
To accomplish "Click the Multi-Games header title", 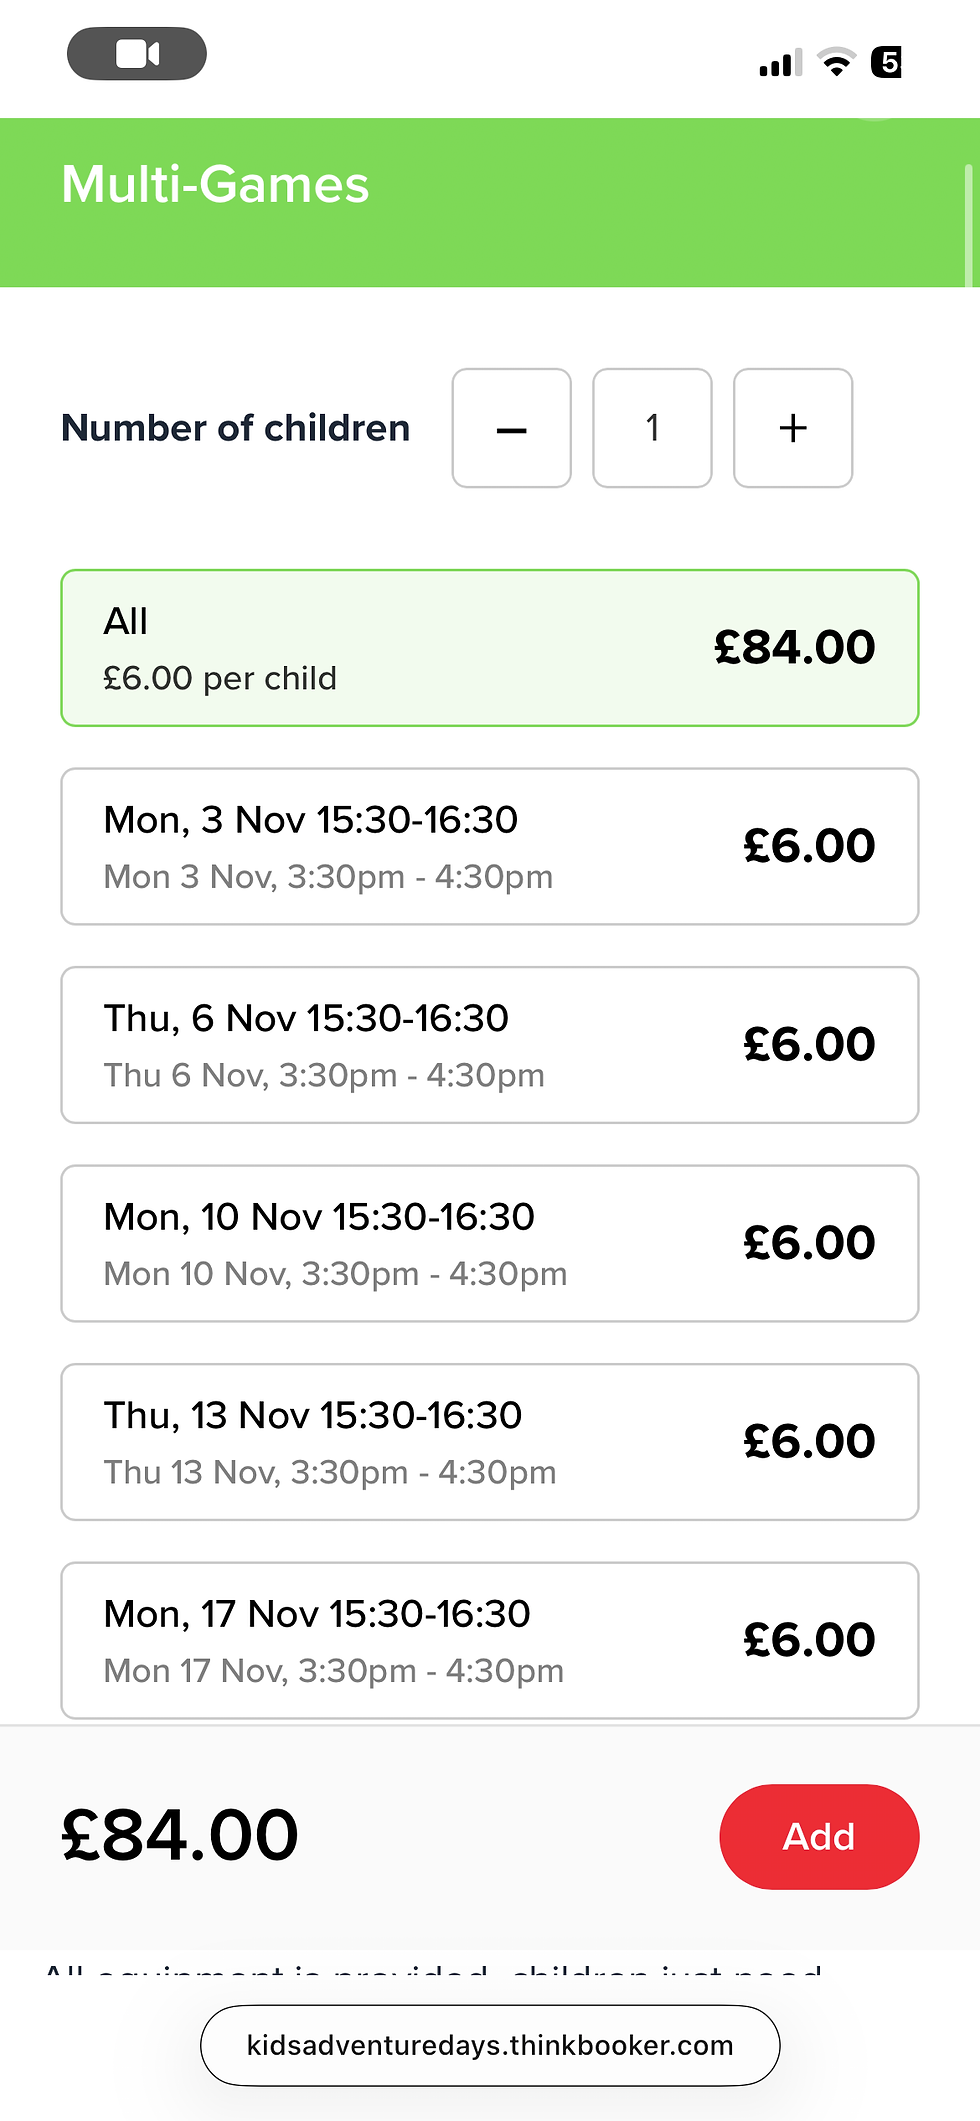I will click(215, 185).
